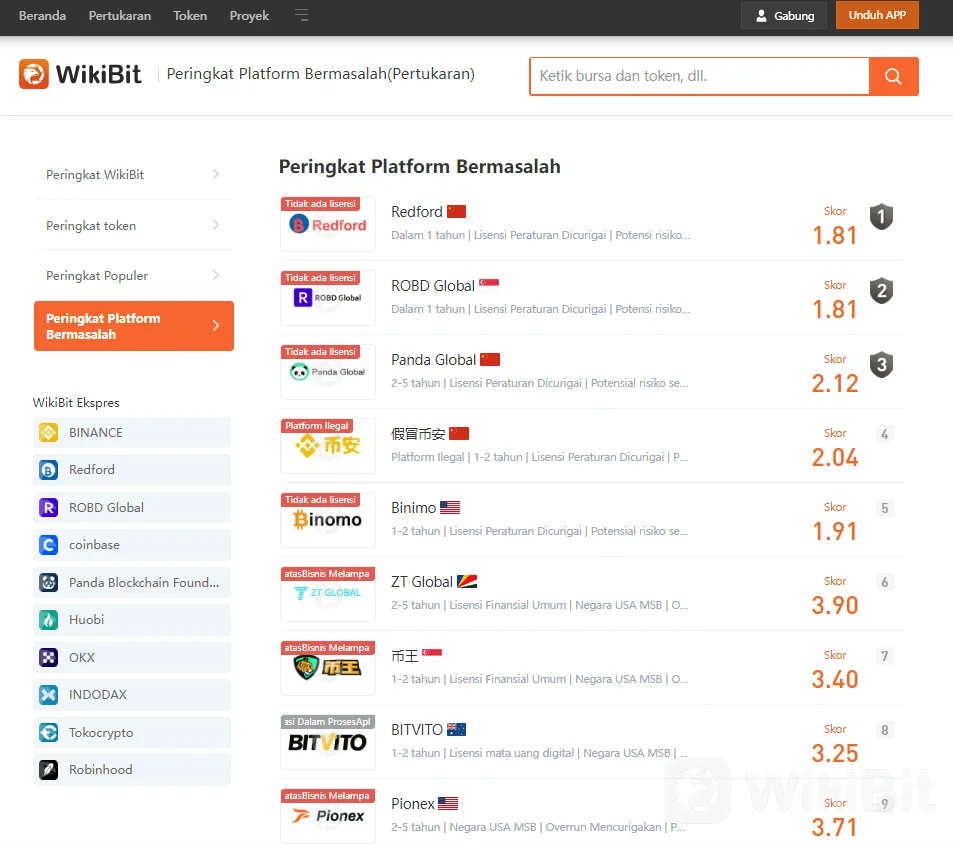The image size is (953, 846).
Task: Click the Panda Global score 2.12
Action: click(834, 383)
